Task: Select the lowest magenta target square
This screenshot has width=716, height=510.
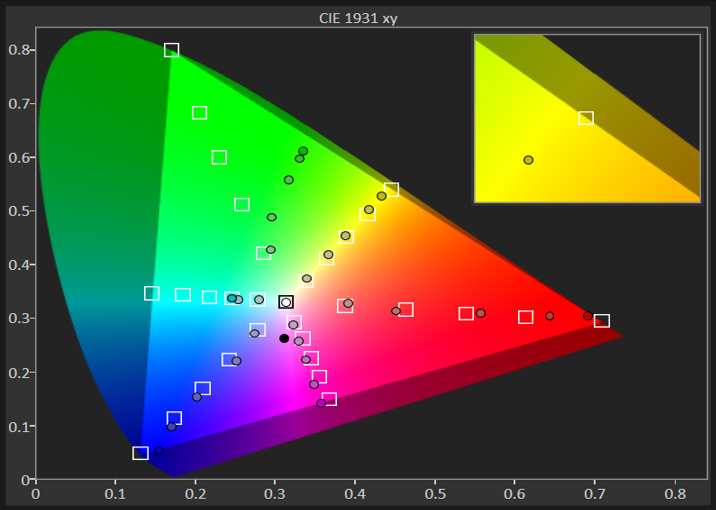Action: tap(329, 399)
